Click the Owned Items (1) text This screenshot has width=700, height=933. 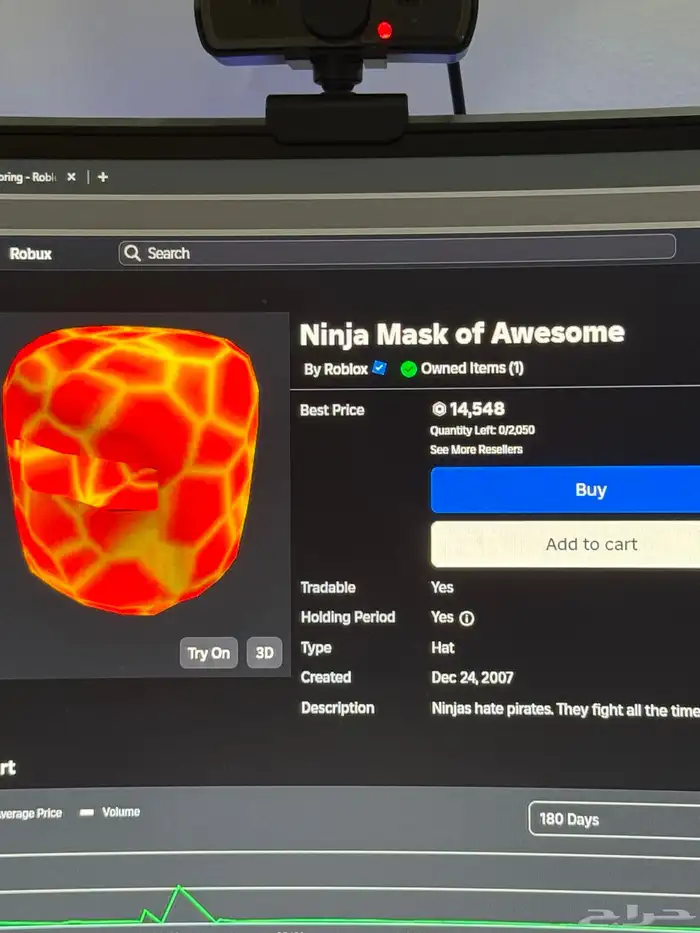coord(472,368)
